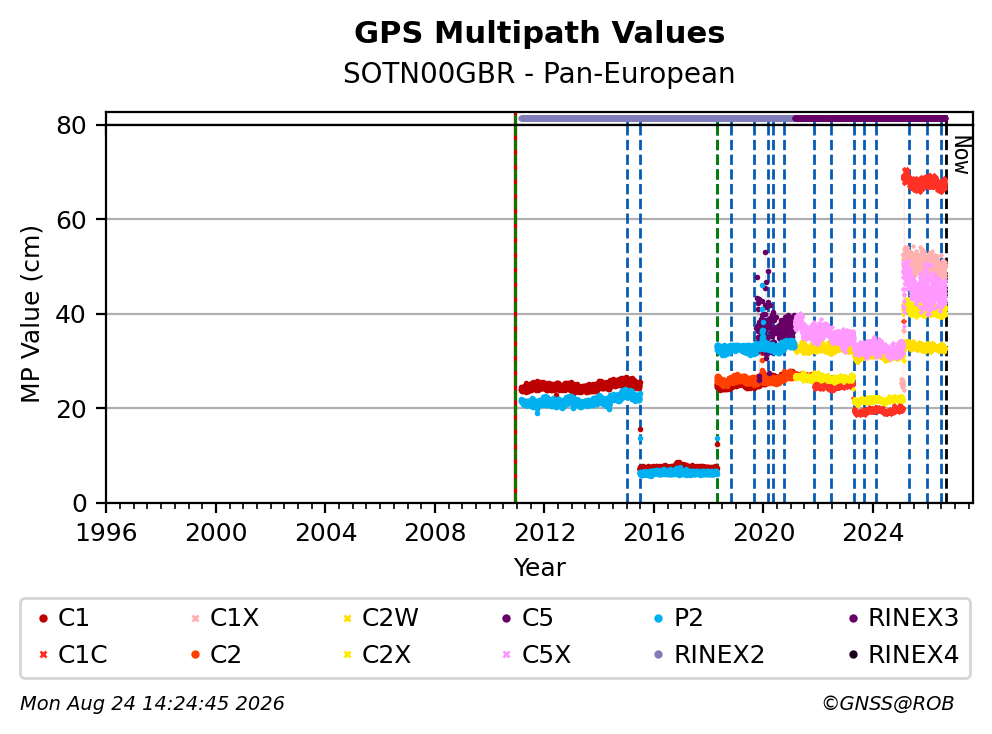
Task: Click the 60 y-axis tick label
Action: pos(71,220)
